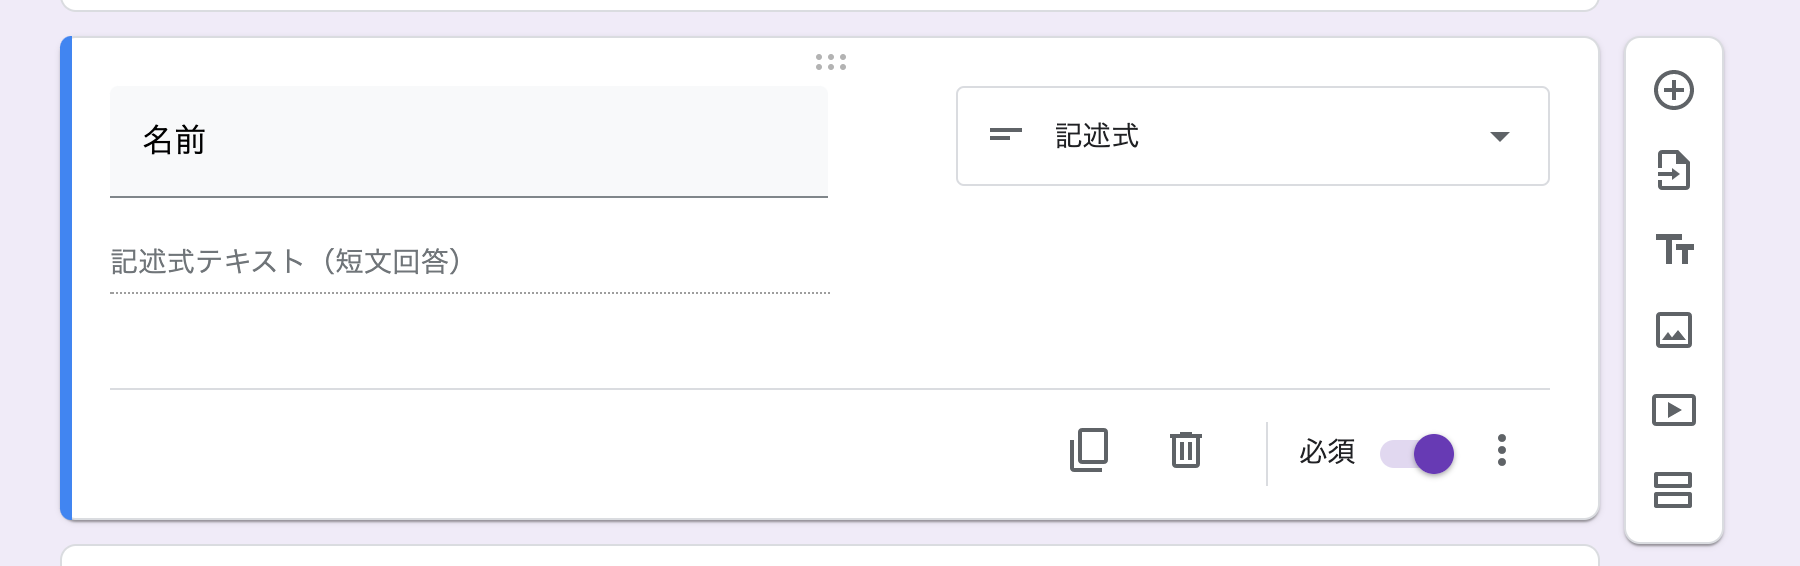Select the next question card below
This screenshot has height=566, width=1800.
830,555
